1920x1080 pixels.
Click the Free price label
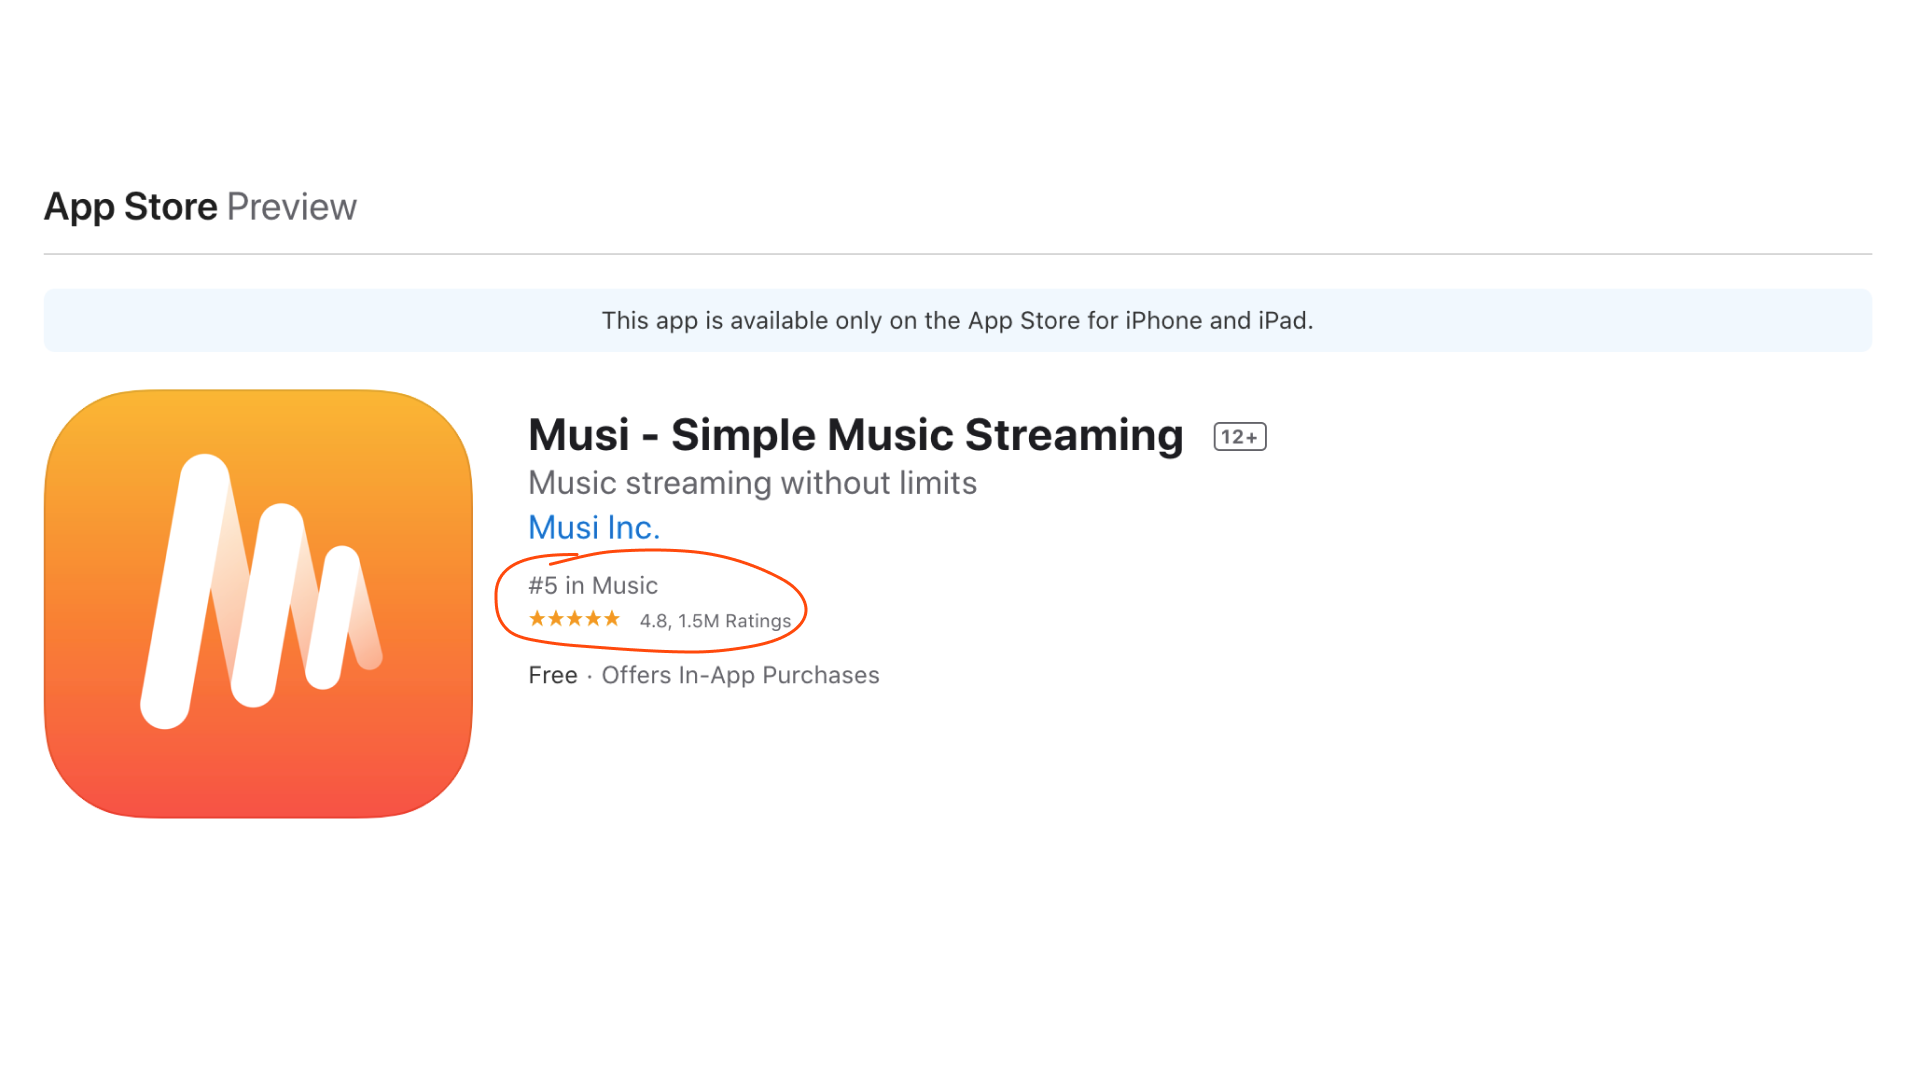pyautogui.click(x=553, y=675)
